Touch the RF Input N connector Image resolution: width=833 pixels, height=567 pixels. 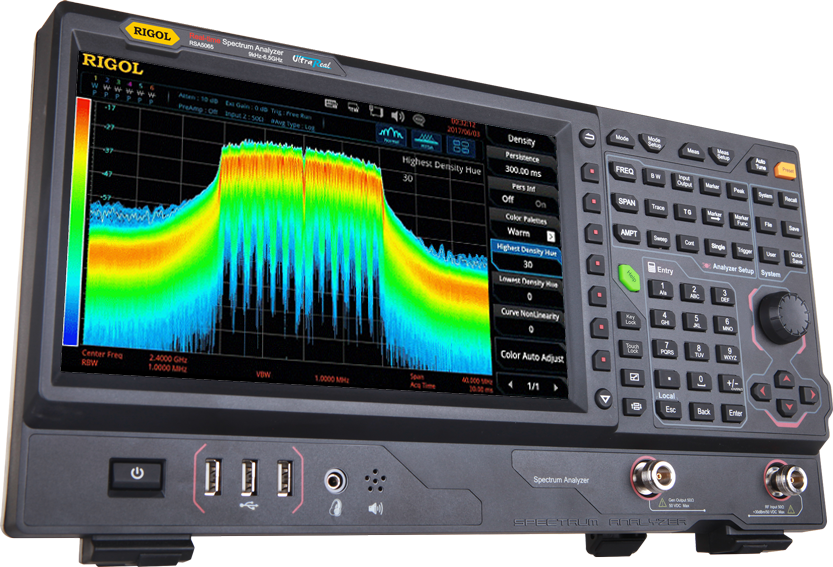(x=786, y=481)
